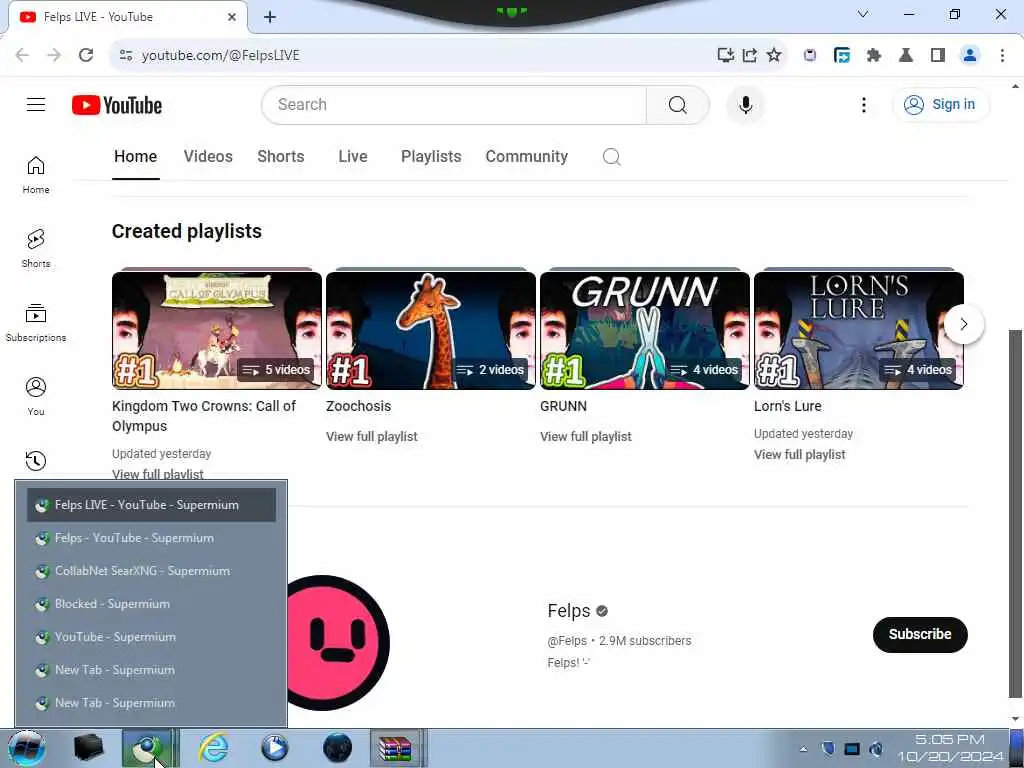Open the Zoochosis giraffe playlist thumbnail

431,330
